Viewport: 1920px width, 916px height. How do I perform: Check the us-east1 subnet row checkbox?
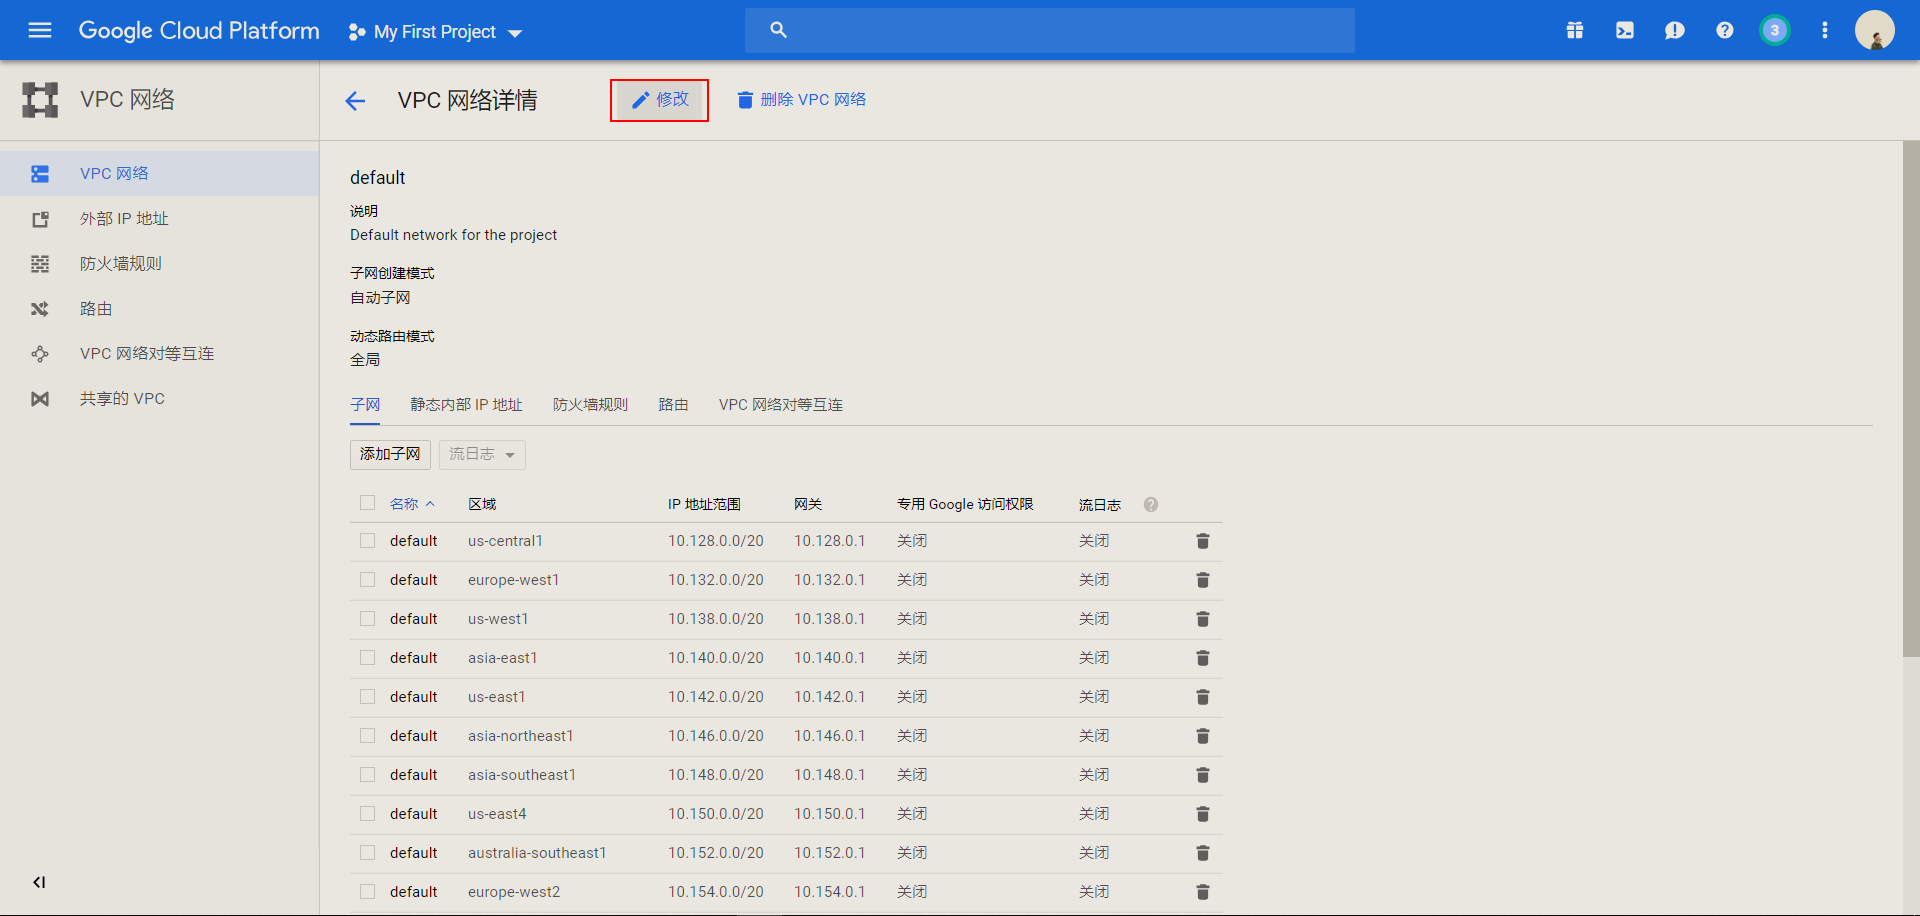coord(367,697)
